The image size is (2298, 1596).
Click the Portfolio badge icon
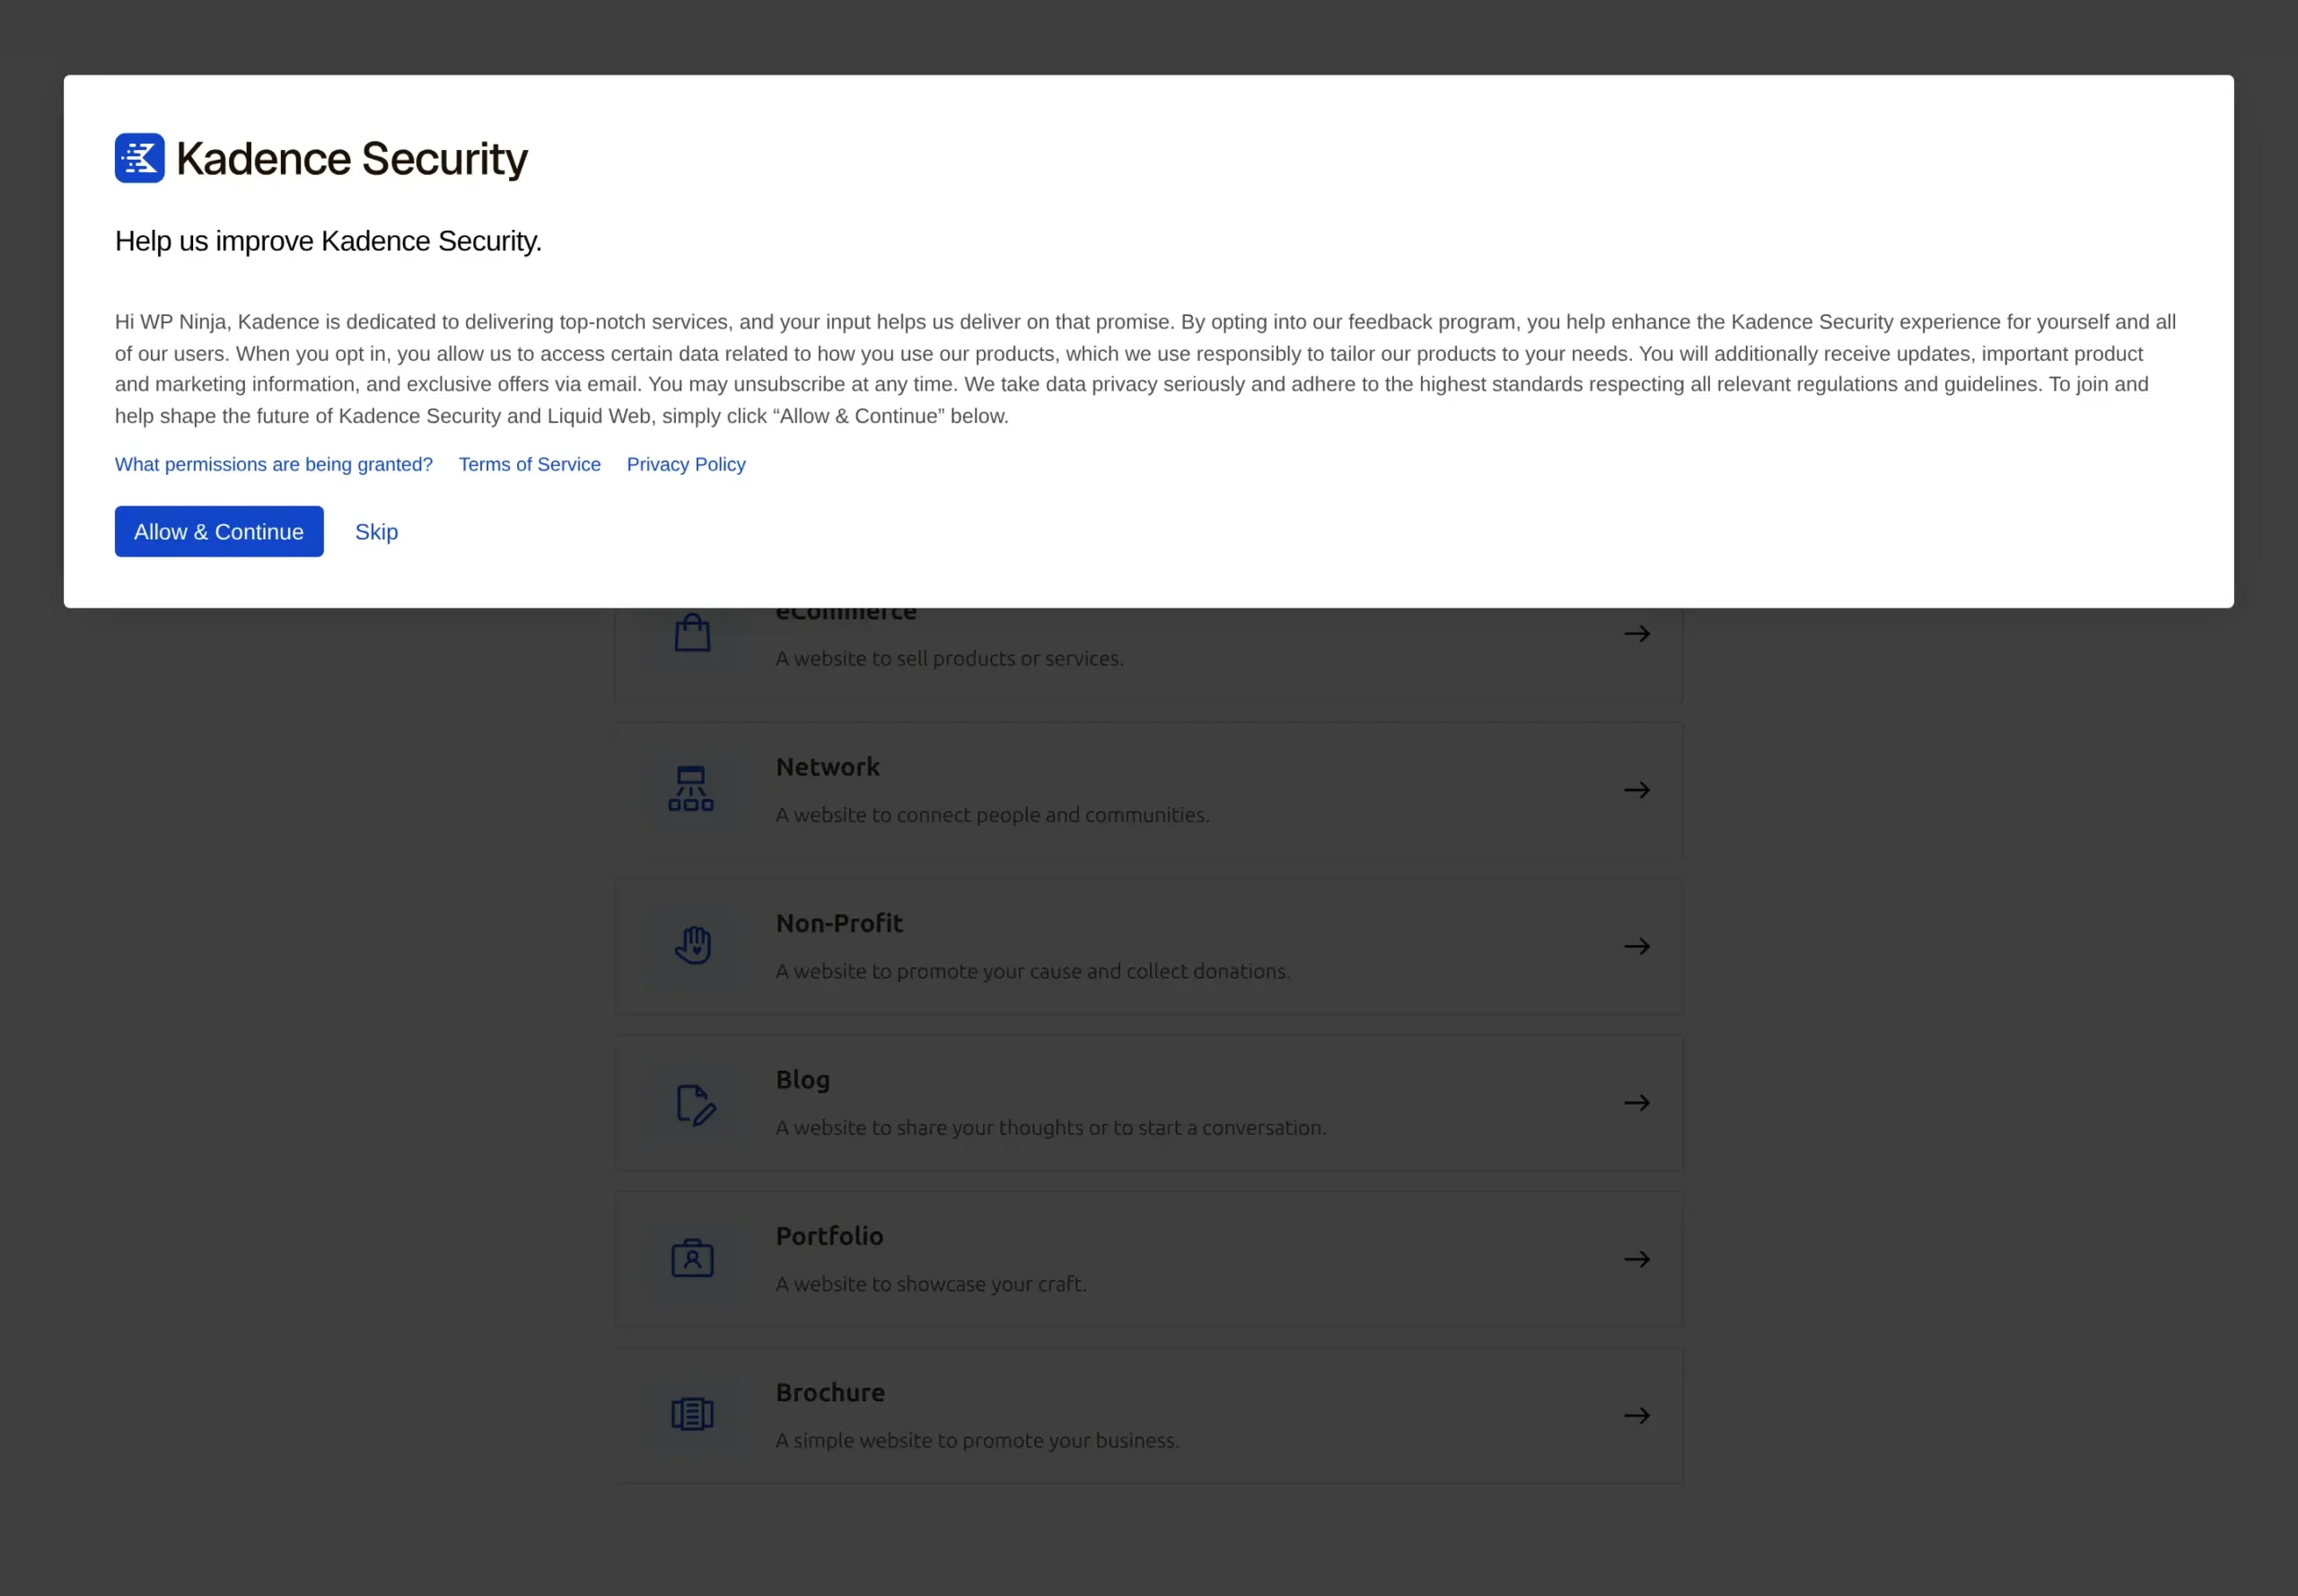tap(692, 1258)
